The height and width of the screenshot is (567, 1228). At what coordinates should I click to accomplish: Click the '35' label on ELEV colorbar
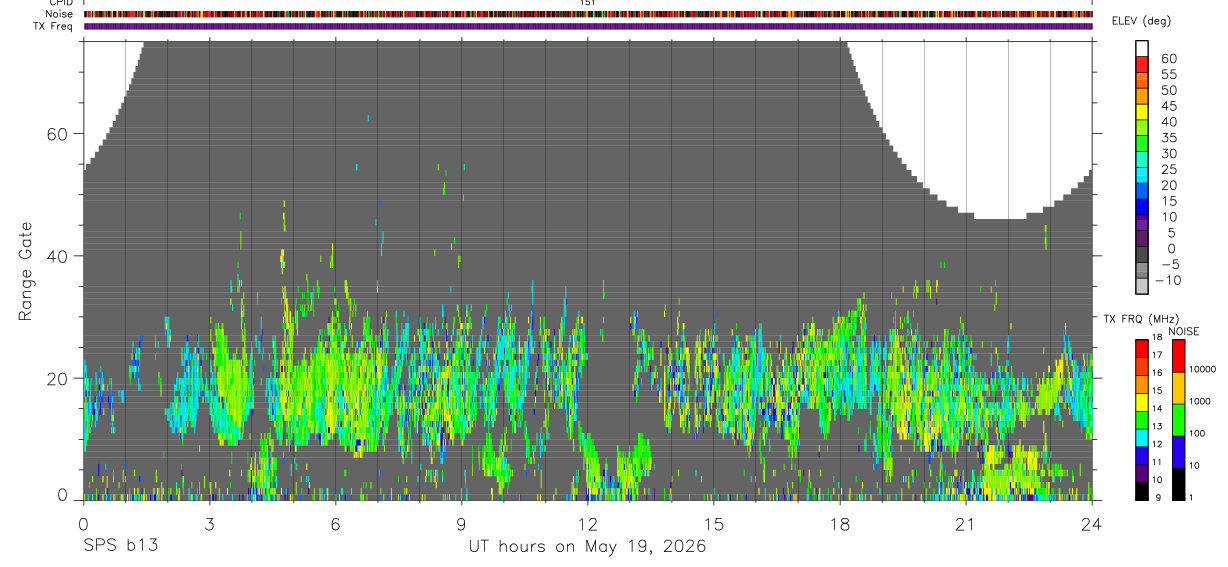pyautogui.click(x=1168, y=138)
